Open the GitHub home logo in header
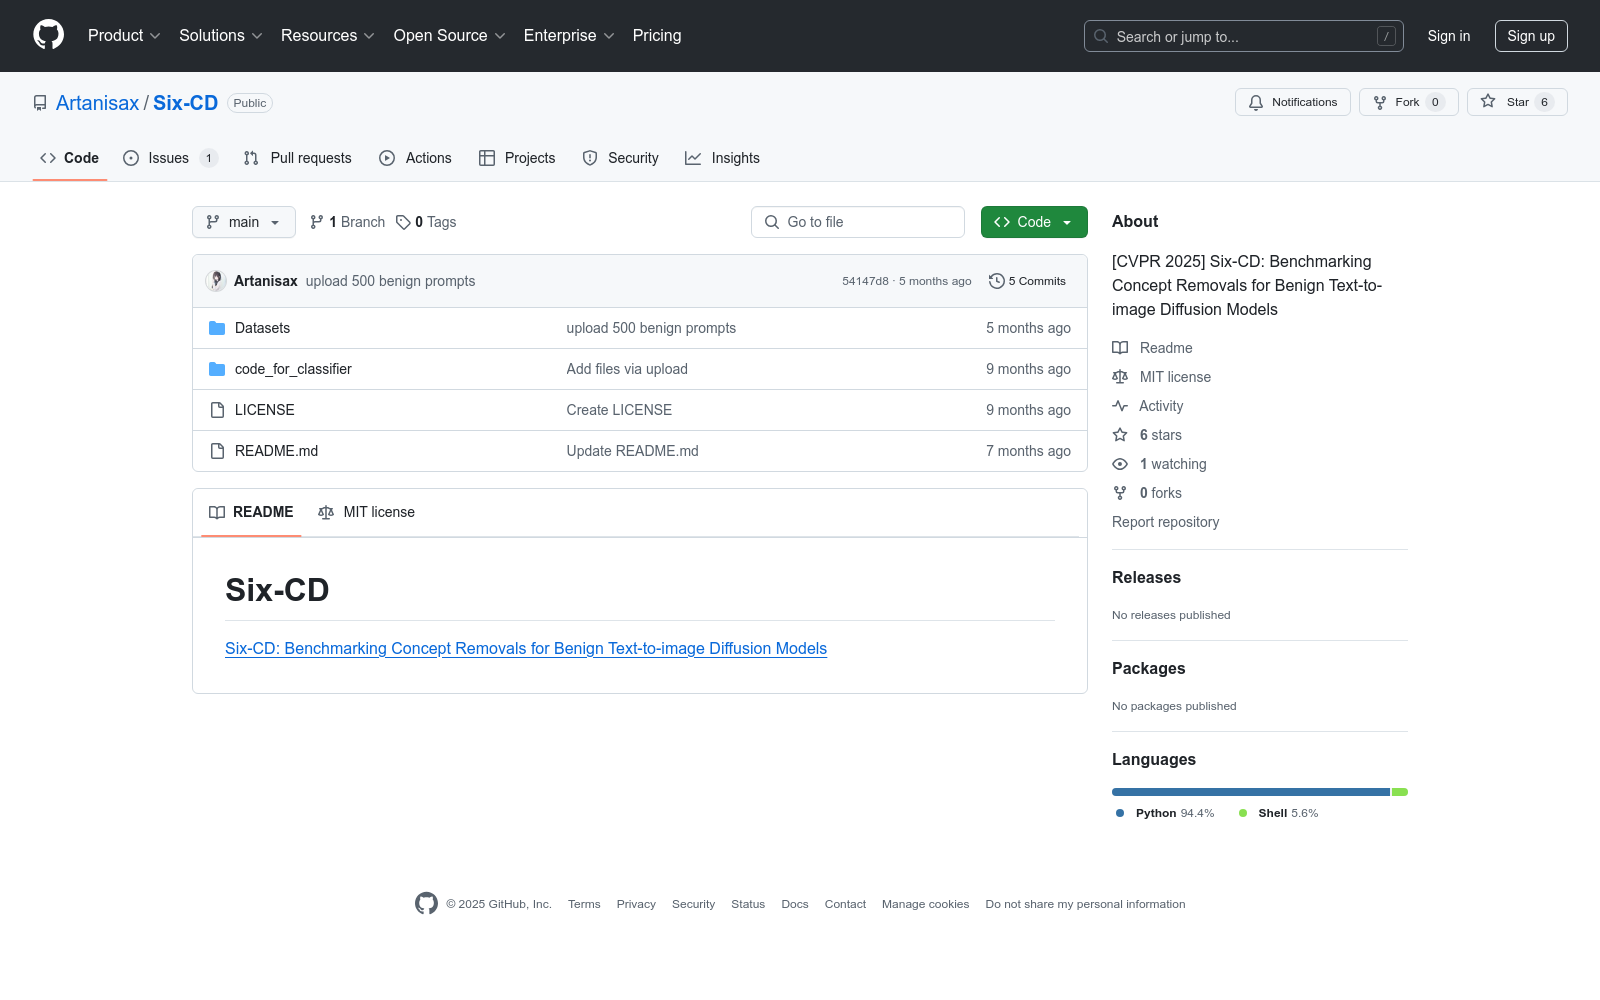1600x1000 pixels. tap(48, 35)
